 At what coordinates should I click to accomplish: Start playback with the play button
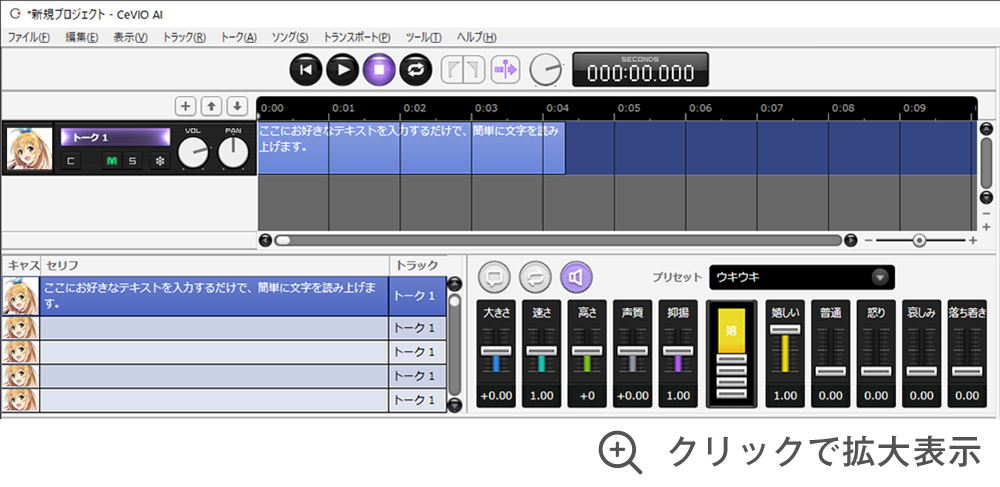point(342,69)
